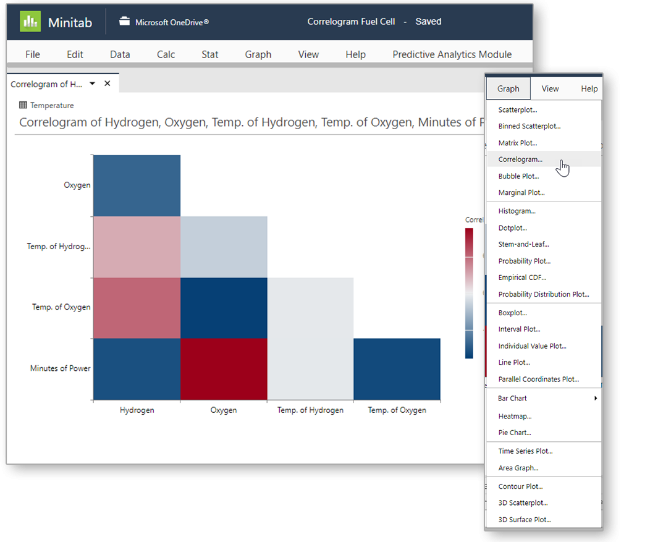Open the Correlogram tab dropdown arrow
The image size is (658, 542).
[93, 84]
